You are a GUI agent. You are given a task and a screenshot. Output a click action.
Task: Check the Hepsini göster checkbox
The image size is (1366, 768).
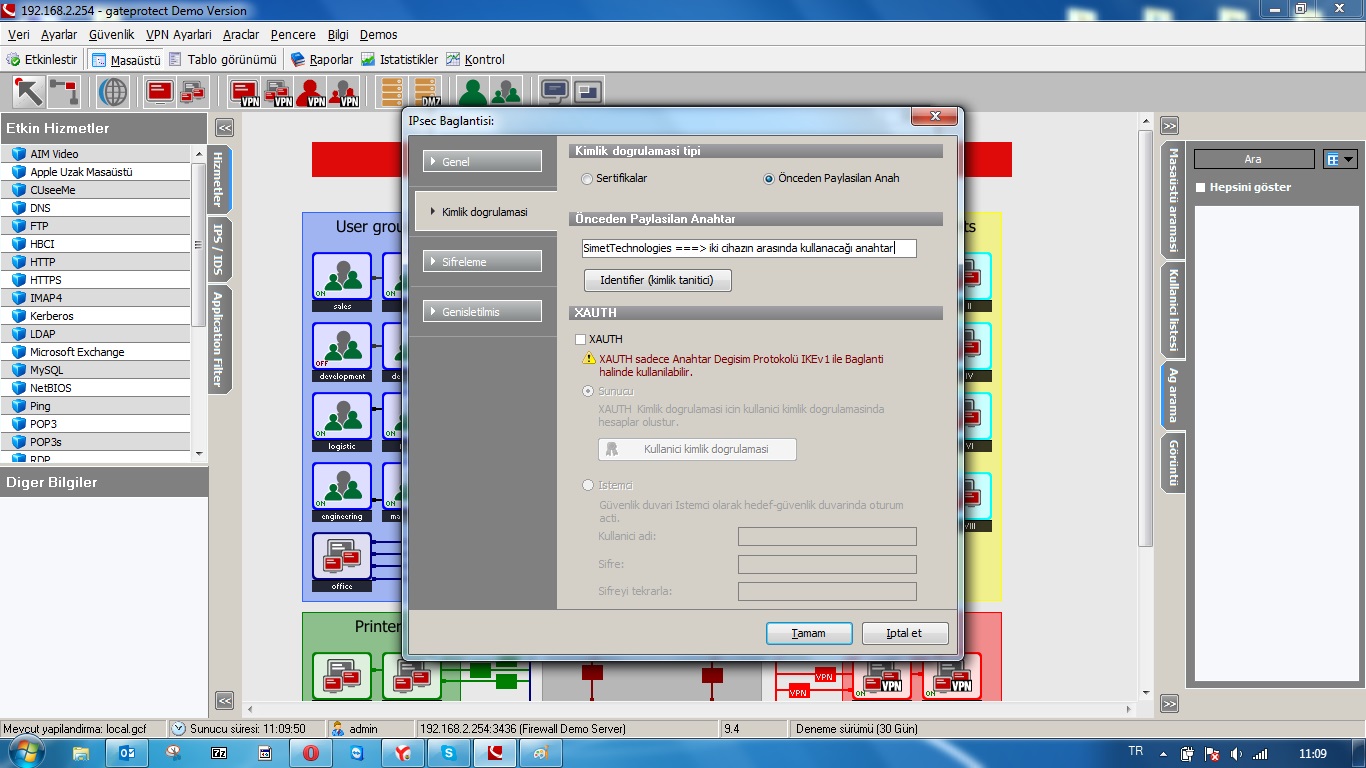[1201, 188]
